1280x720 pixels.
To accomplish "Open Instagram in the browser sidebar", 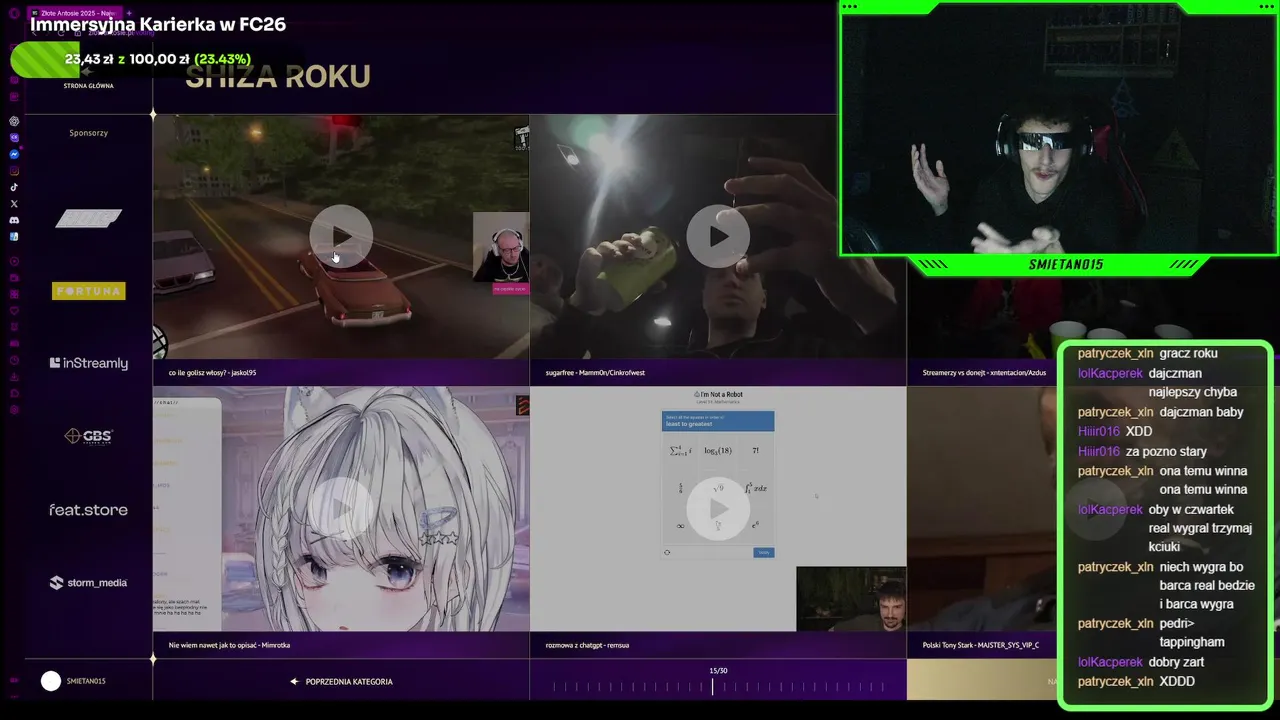I will click(x=14, y=171).
